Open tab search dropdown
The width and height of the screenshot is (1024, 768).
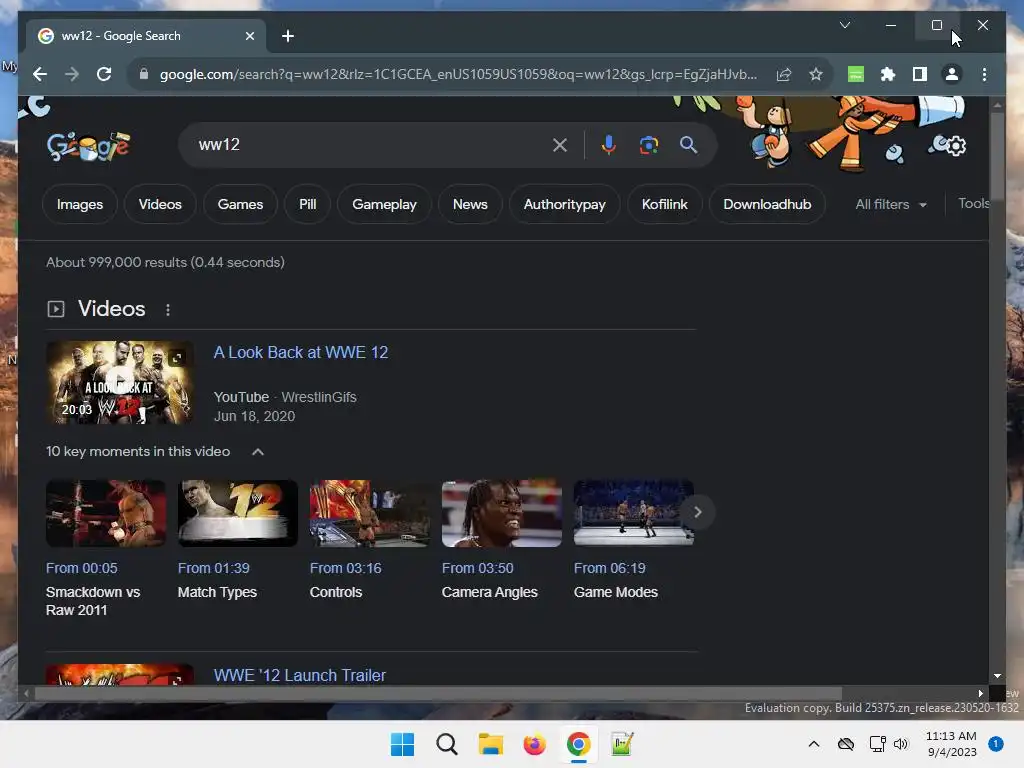844,25
